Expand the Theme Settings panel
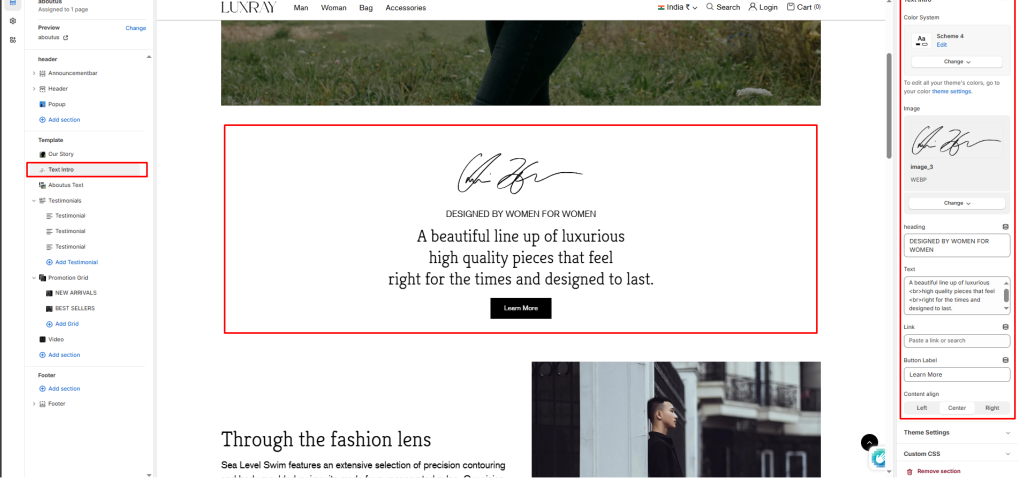1024x478 pixels. pyautogui.click(x=957, y=432)
